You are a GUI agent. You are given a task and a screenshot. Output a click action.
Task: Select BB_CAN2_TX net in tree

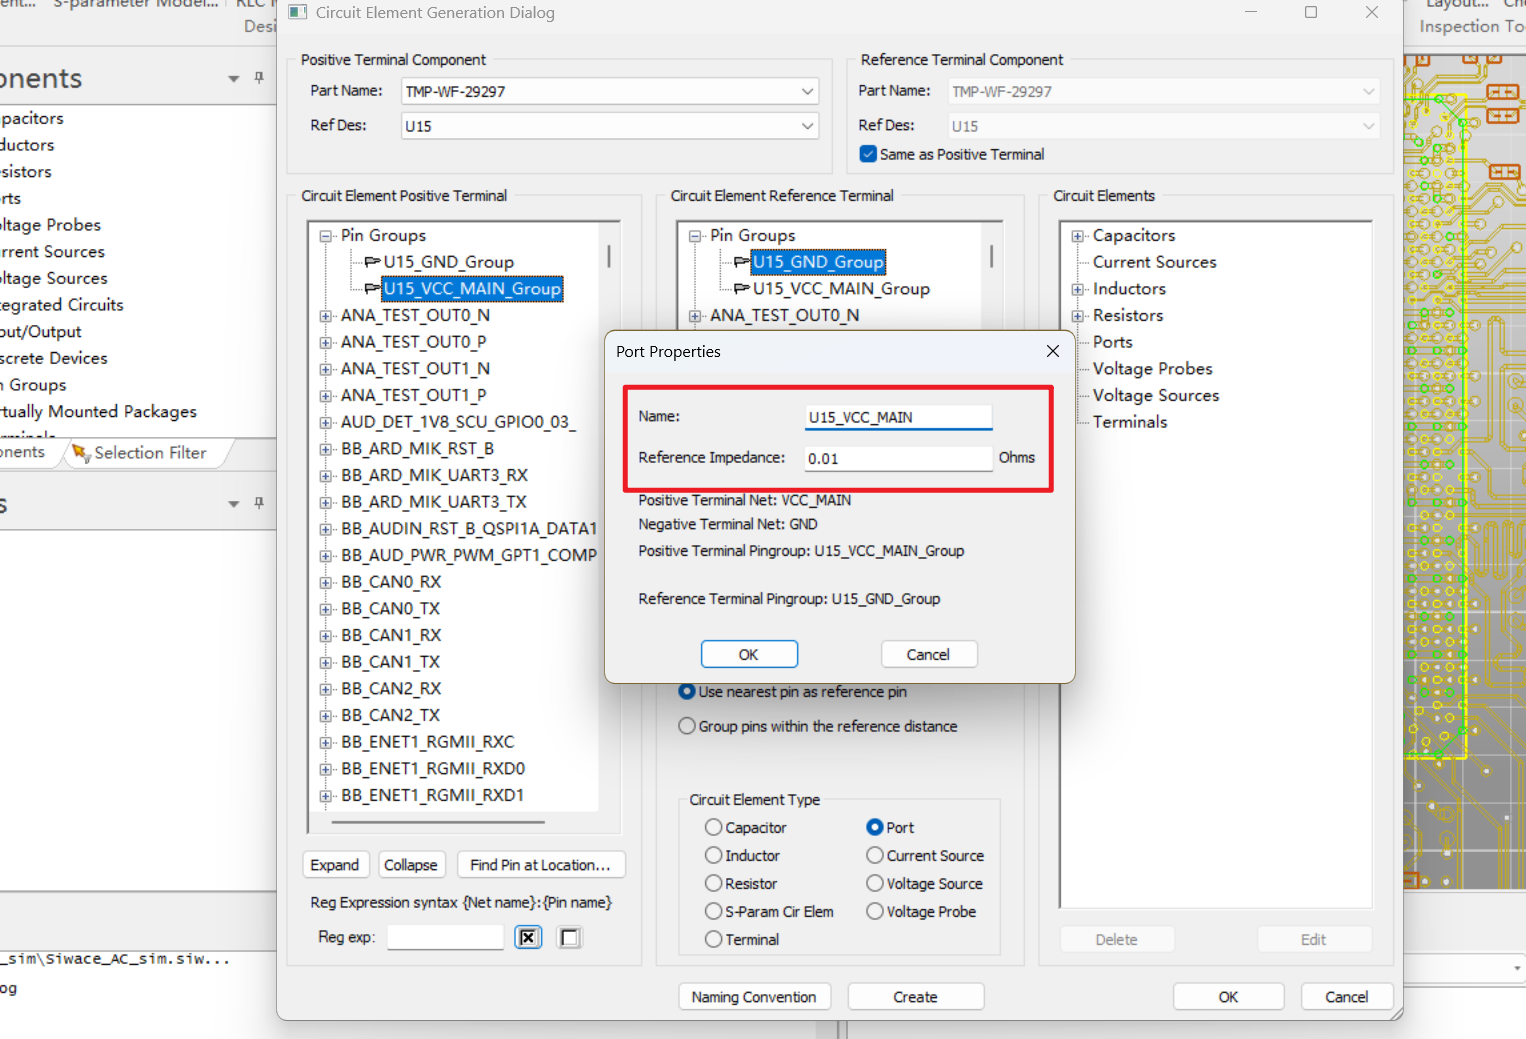tap(390, 716)
